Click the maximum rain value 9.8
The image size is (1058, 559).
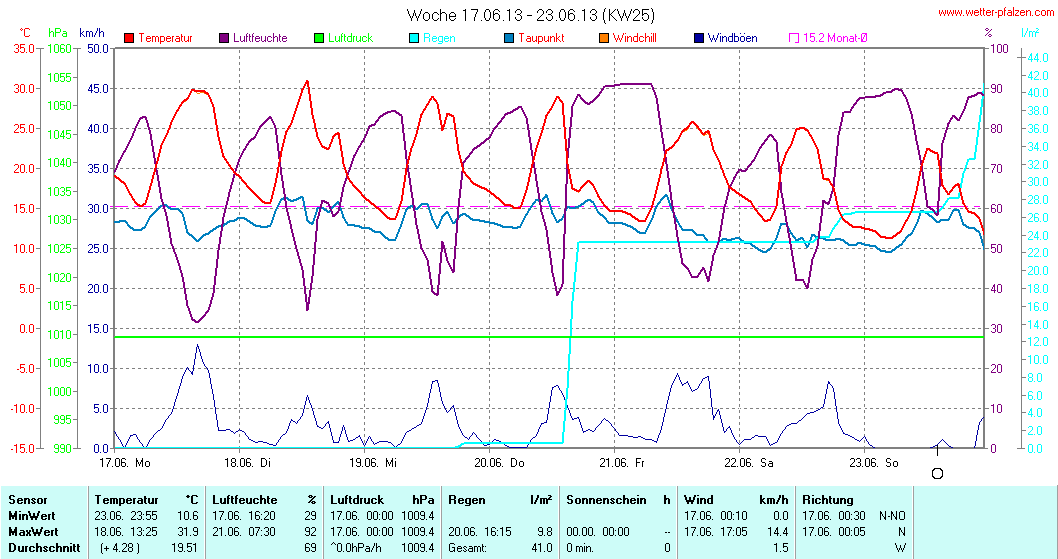pos(545,532)
